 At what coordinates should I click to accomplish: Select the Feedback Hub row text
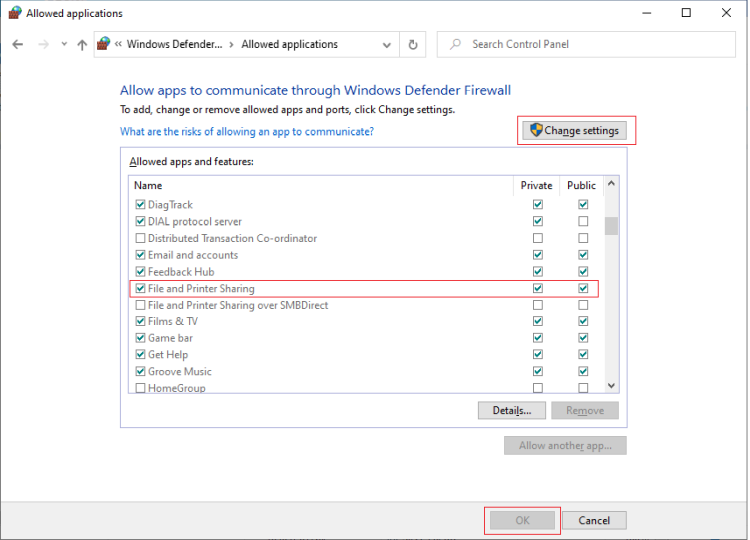tap(181, 272)
